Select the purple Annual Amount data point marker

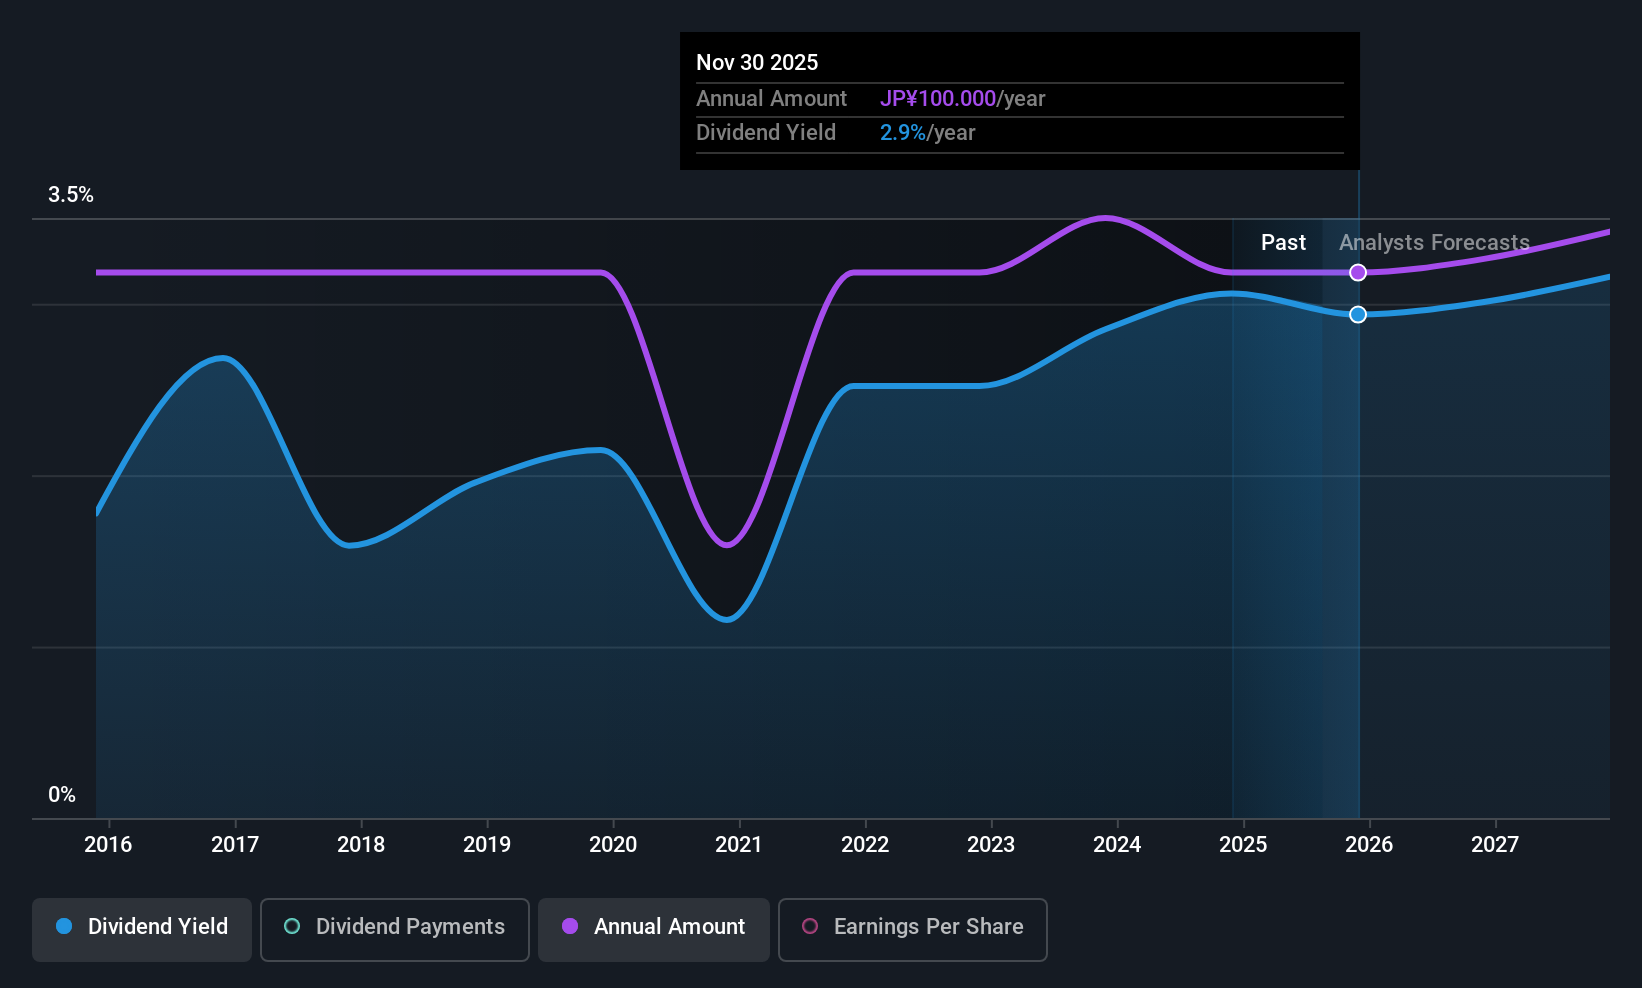click(1358, 272)
